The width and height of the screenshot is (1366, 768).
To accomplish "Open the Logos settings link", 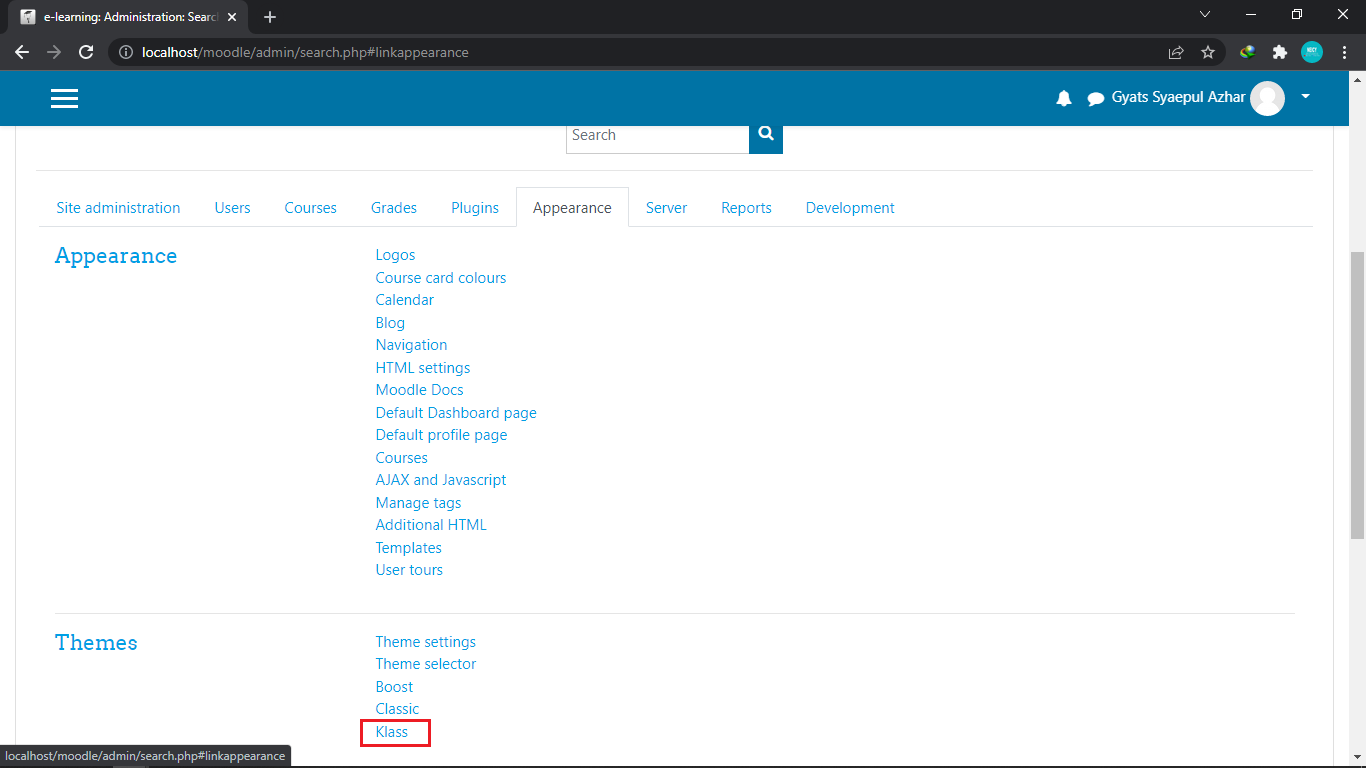I will (395, 255).
